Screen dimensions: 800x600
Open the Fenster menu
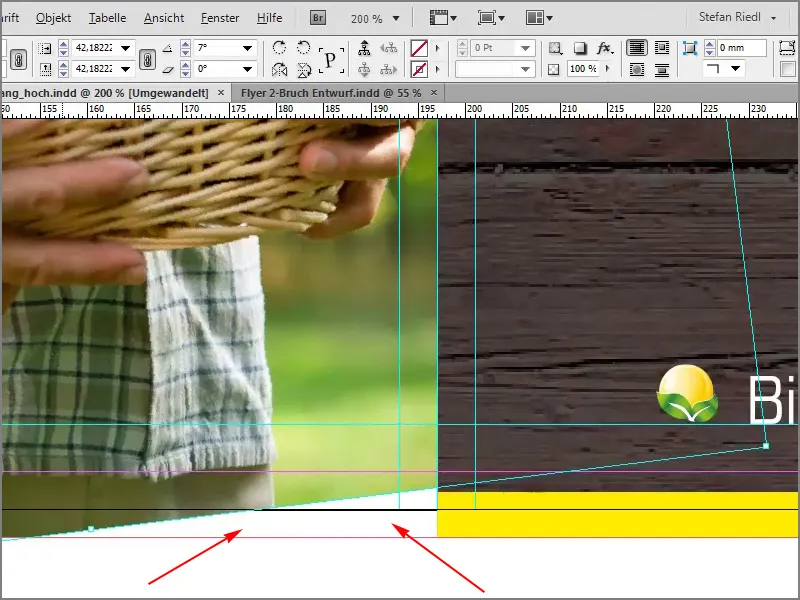pyautogui.click(x=220, y=18)
